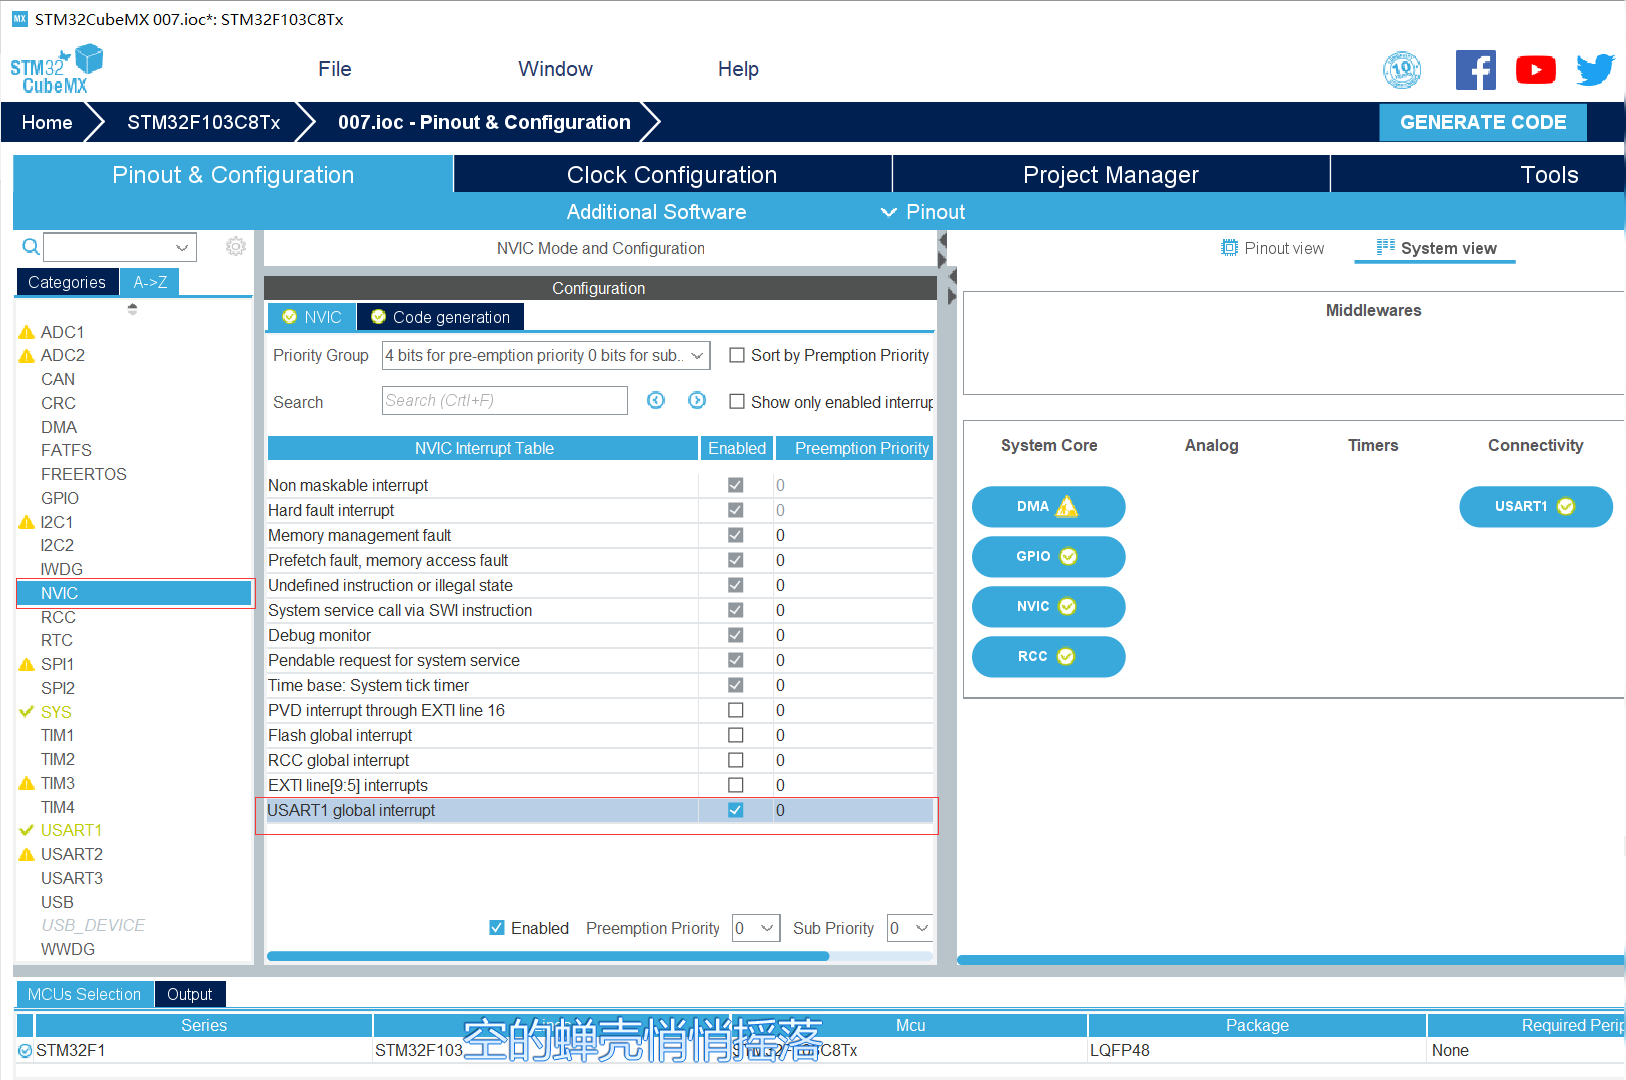Image resolution: width=1626 pixels, height=1080 pixels.
Task: Click the USART1 green checkmark icon in list
Action: 27,830
